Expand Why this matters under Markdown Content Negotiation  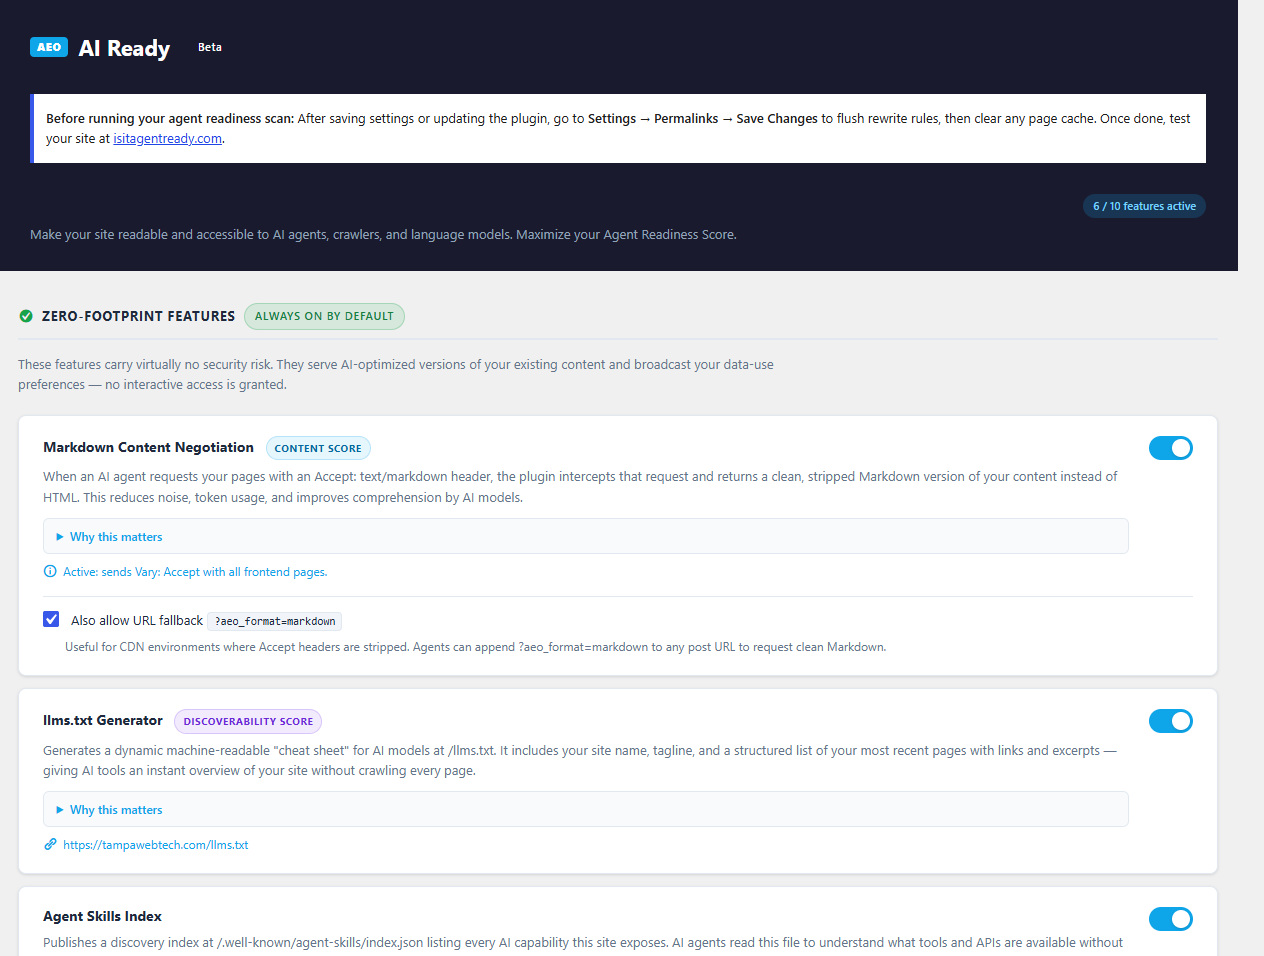point(586,536)
